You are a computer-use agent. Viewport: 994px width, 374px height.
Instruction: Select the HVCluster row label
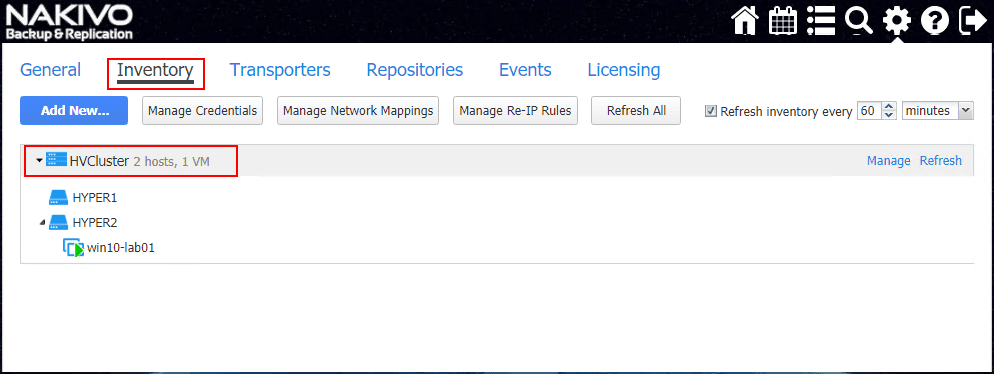pyautogui.click(x=100, y=161)
